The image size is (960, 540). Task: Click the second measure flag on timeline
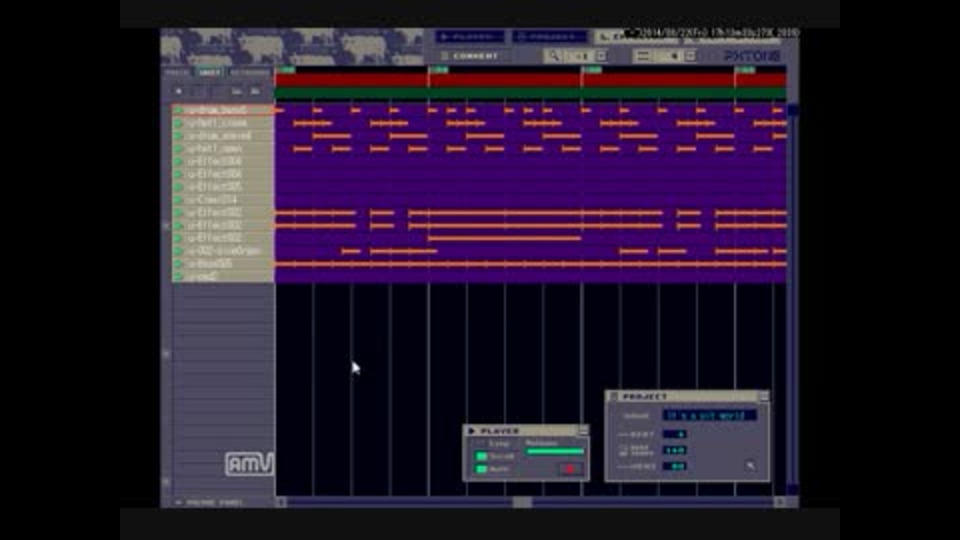tap(438, 70)
